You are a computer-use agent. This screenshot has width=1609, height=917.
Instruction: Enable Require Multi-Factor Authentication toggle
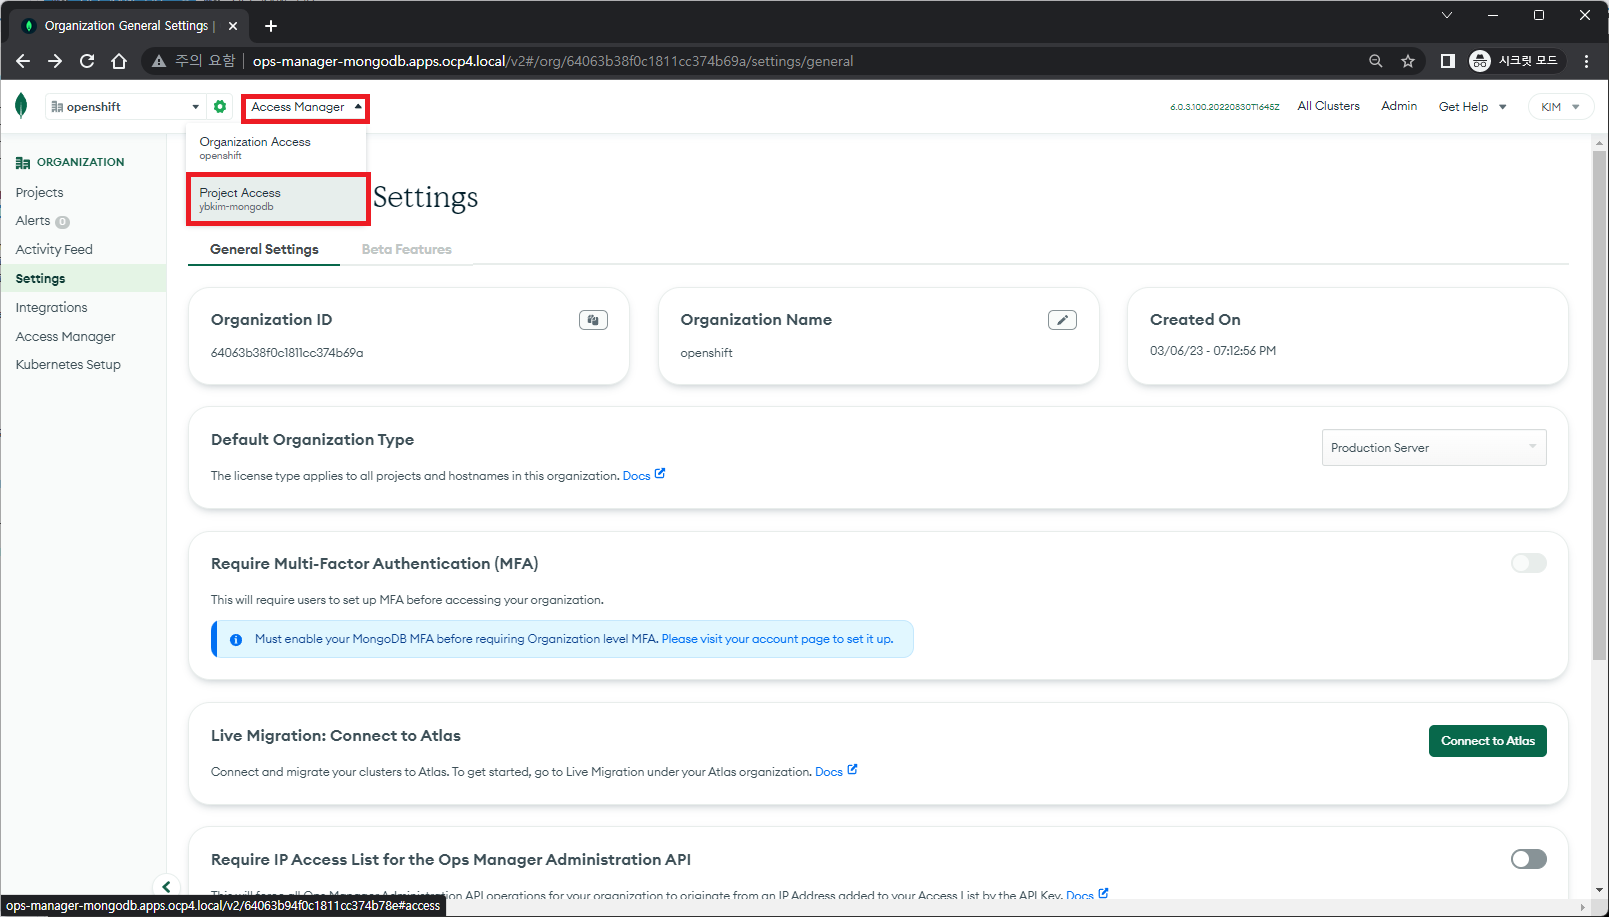[1528, 563]
